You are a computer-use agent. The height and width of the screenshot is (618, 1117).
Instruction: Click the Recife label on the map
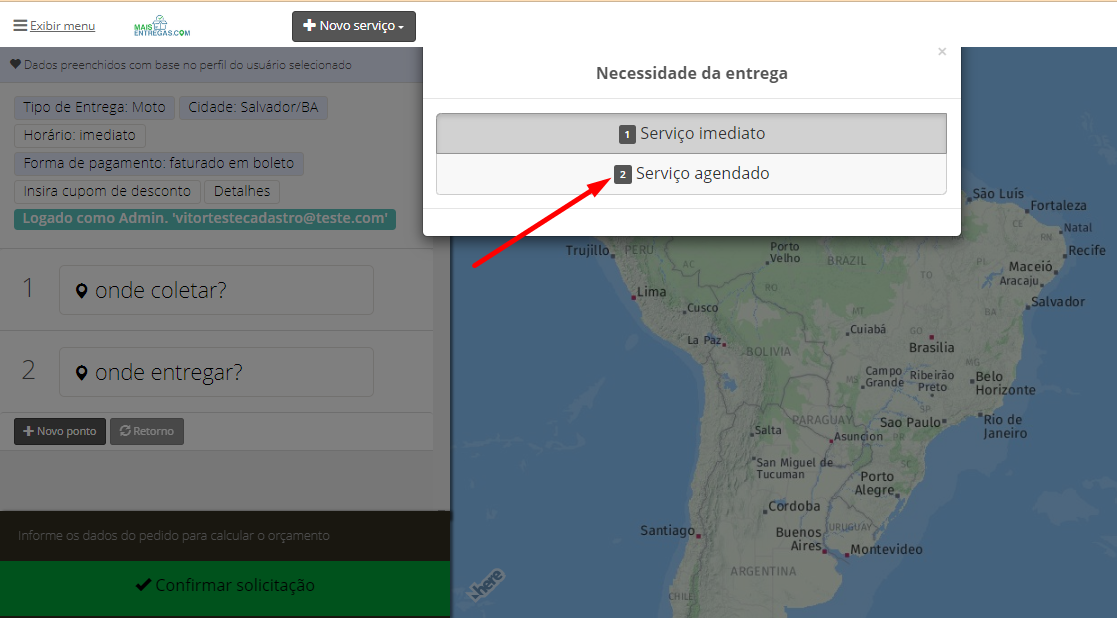pos(1086,251)
